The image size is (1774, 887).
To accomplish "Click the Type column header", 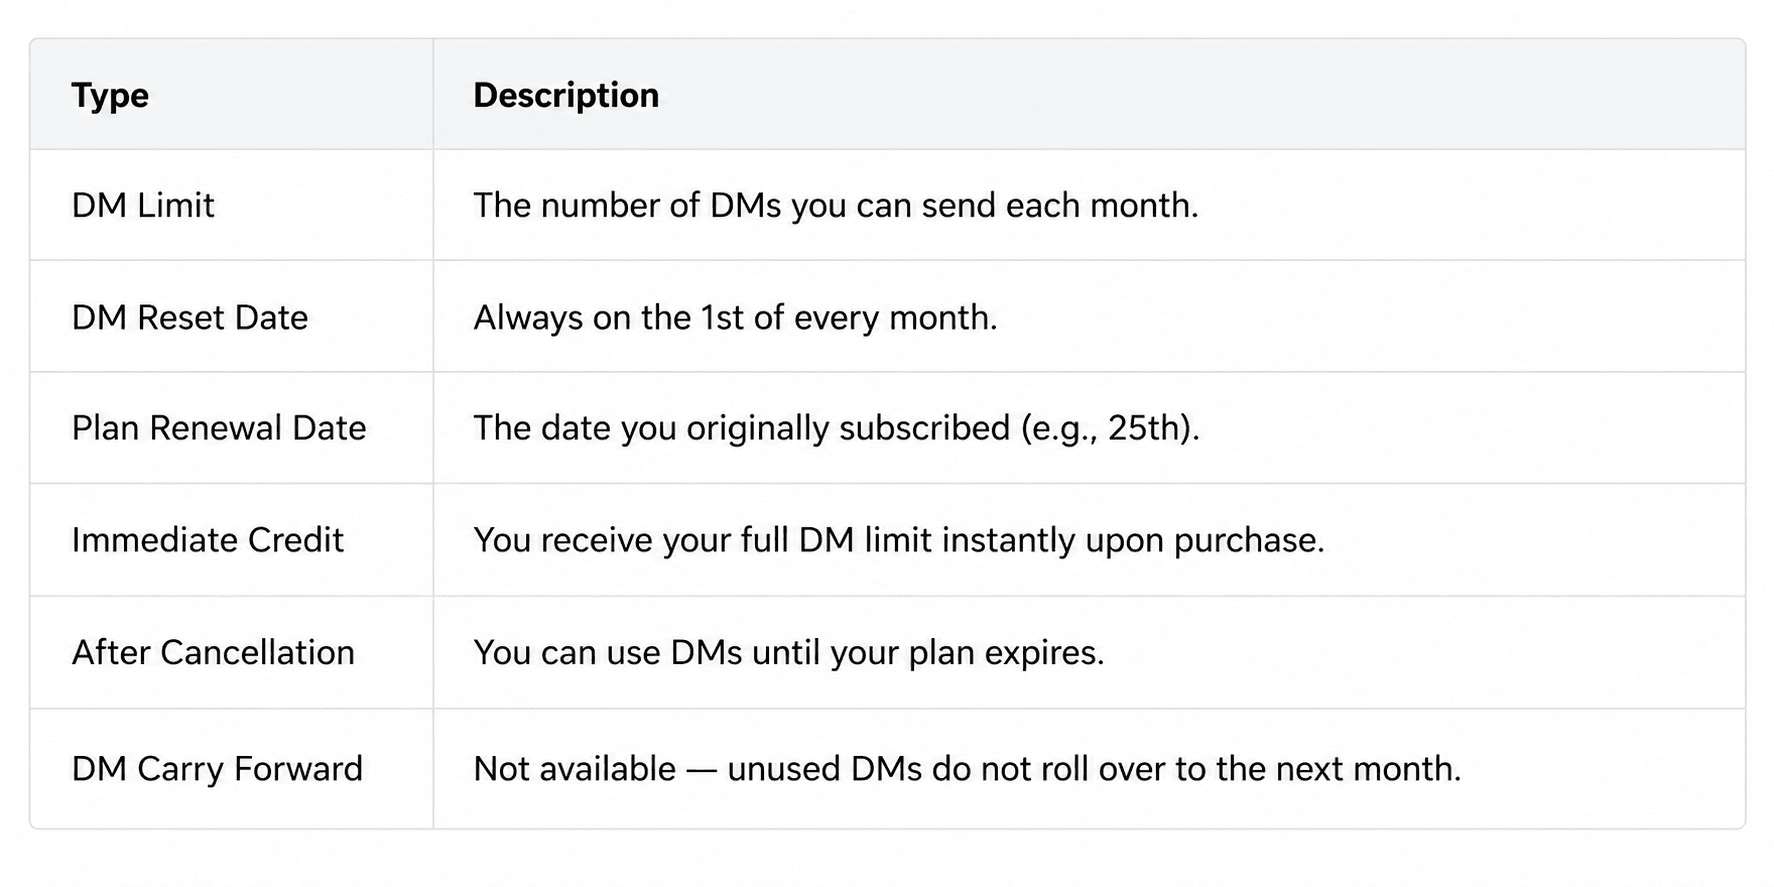I will point(110,95).
